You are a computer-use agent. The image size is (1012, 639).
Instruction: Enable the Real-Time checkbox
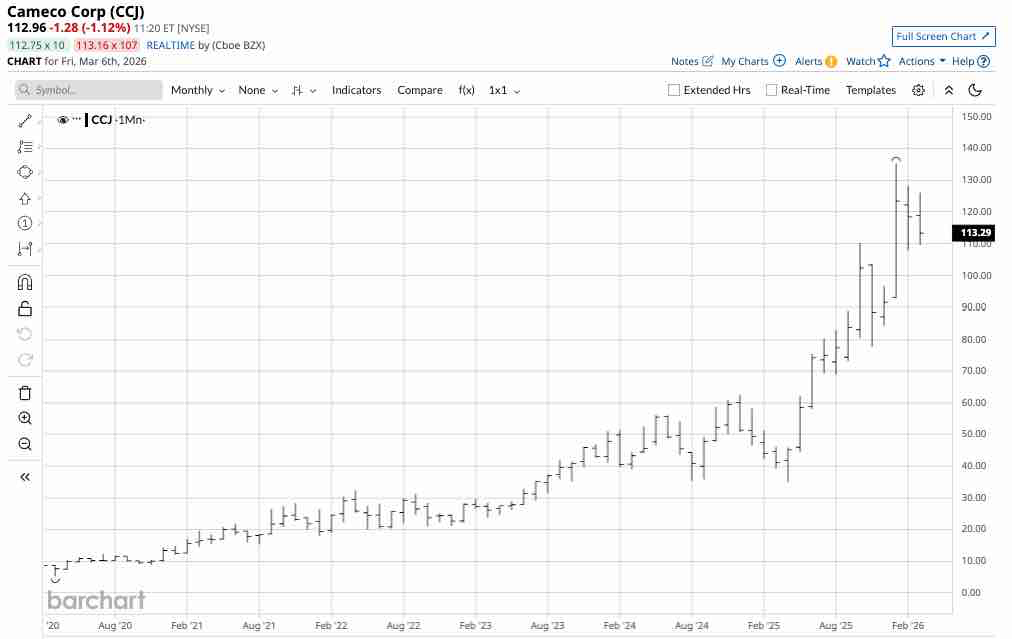(x=771, y=90)
